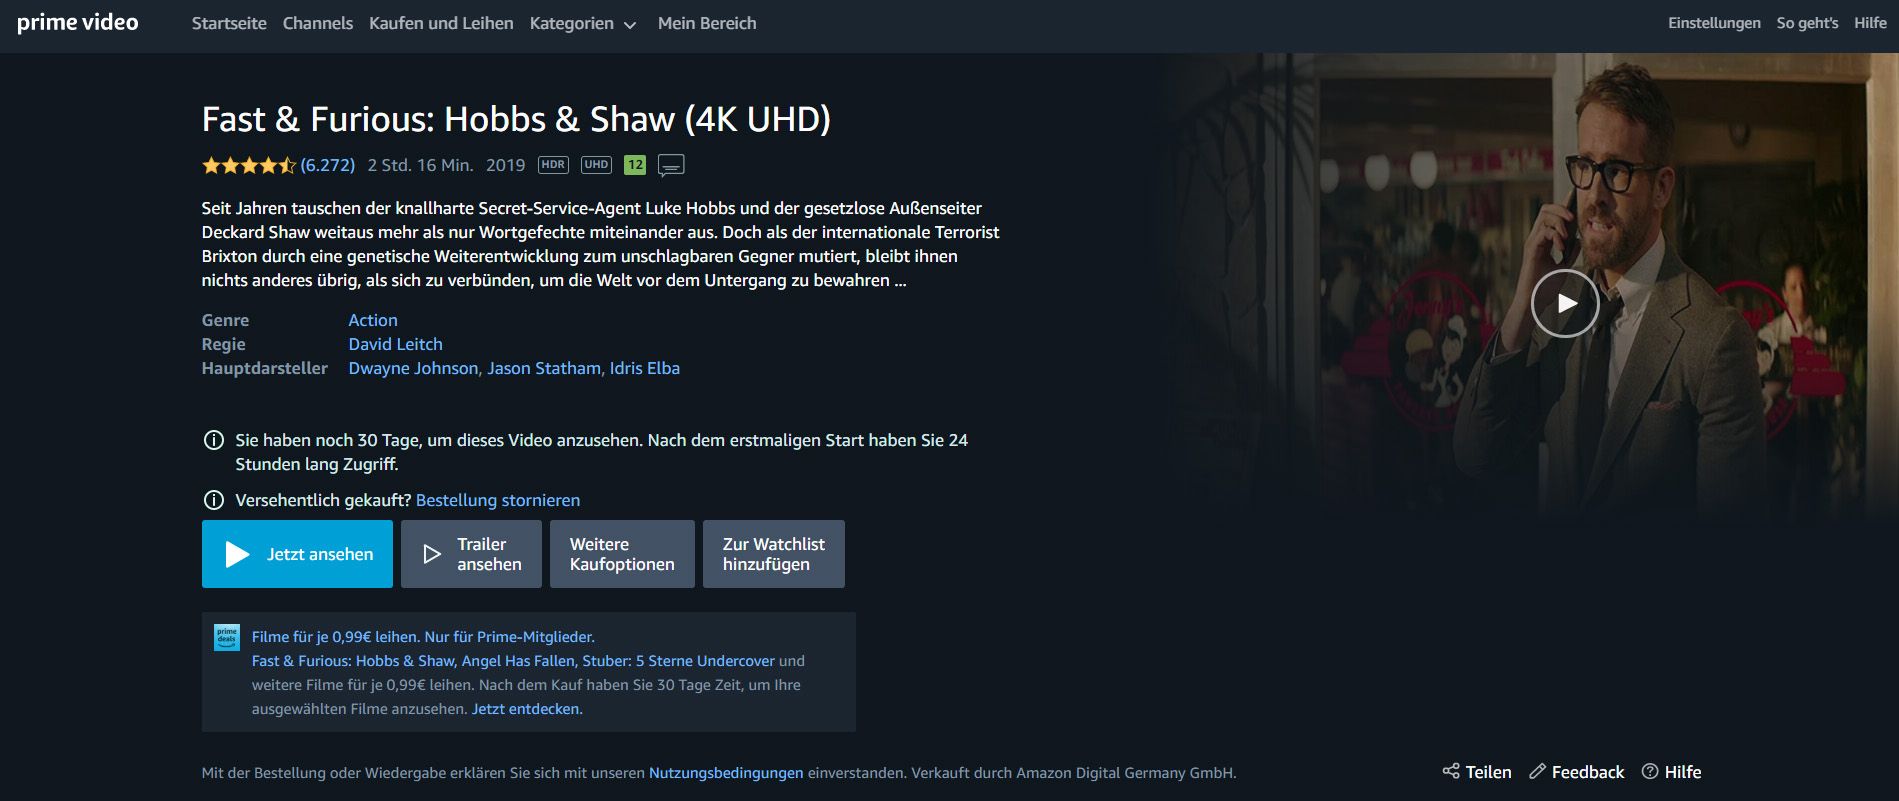This screenshot has width=1899, height=801.
Task: Open the Startseite menu item
Action: 229,23
